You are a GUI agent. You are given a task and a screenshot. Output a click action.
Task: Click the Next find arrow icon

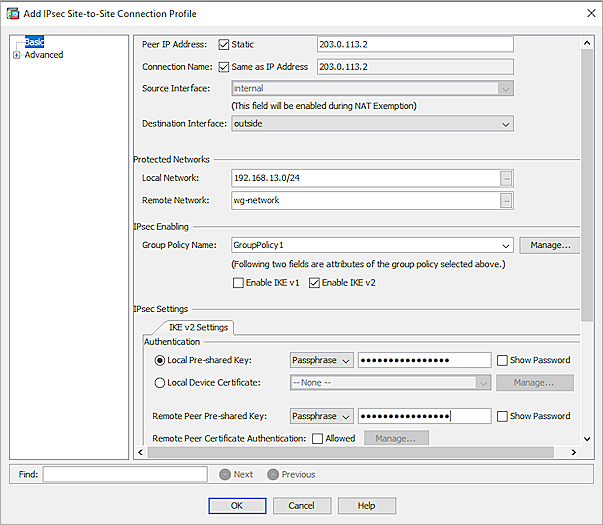click(225, 474)
